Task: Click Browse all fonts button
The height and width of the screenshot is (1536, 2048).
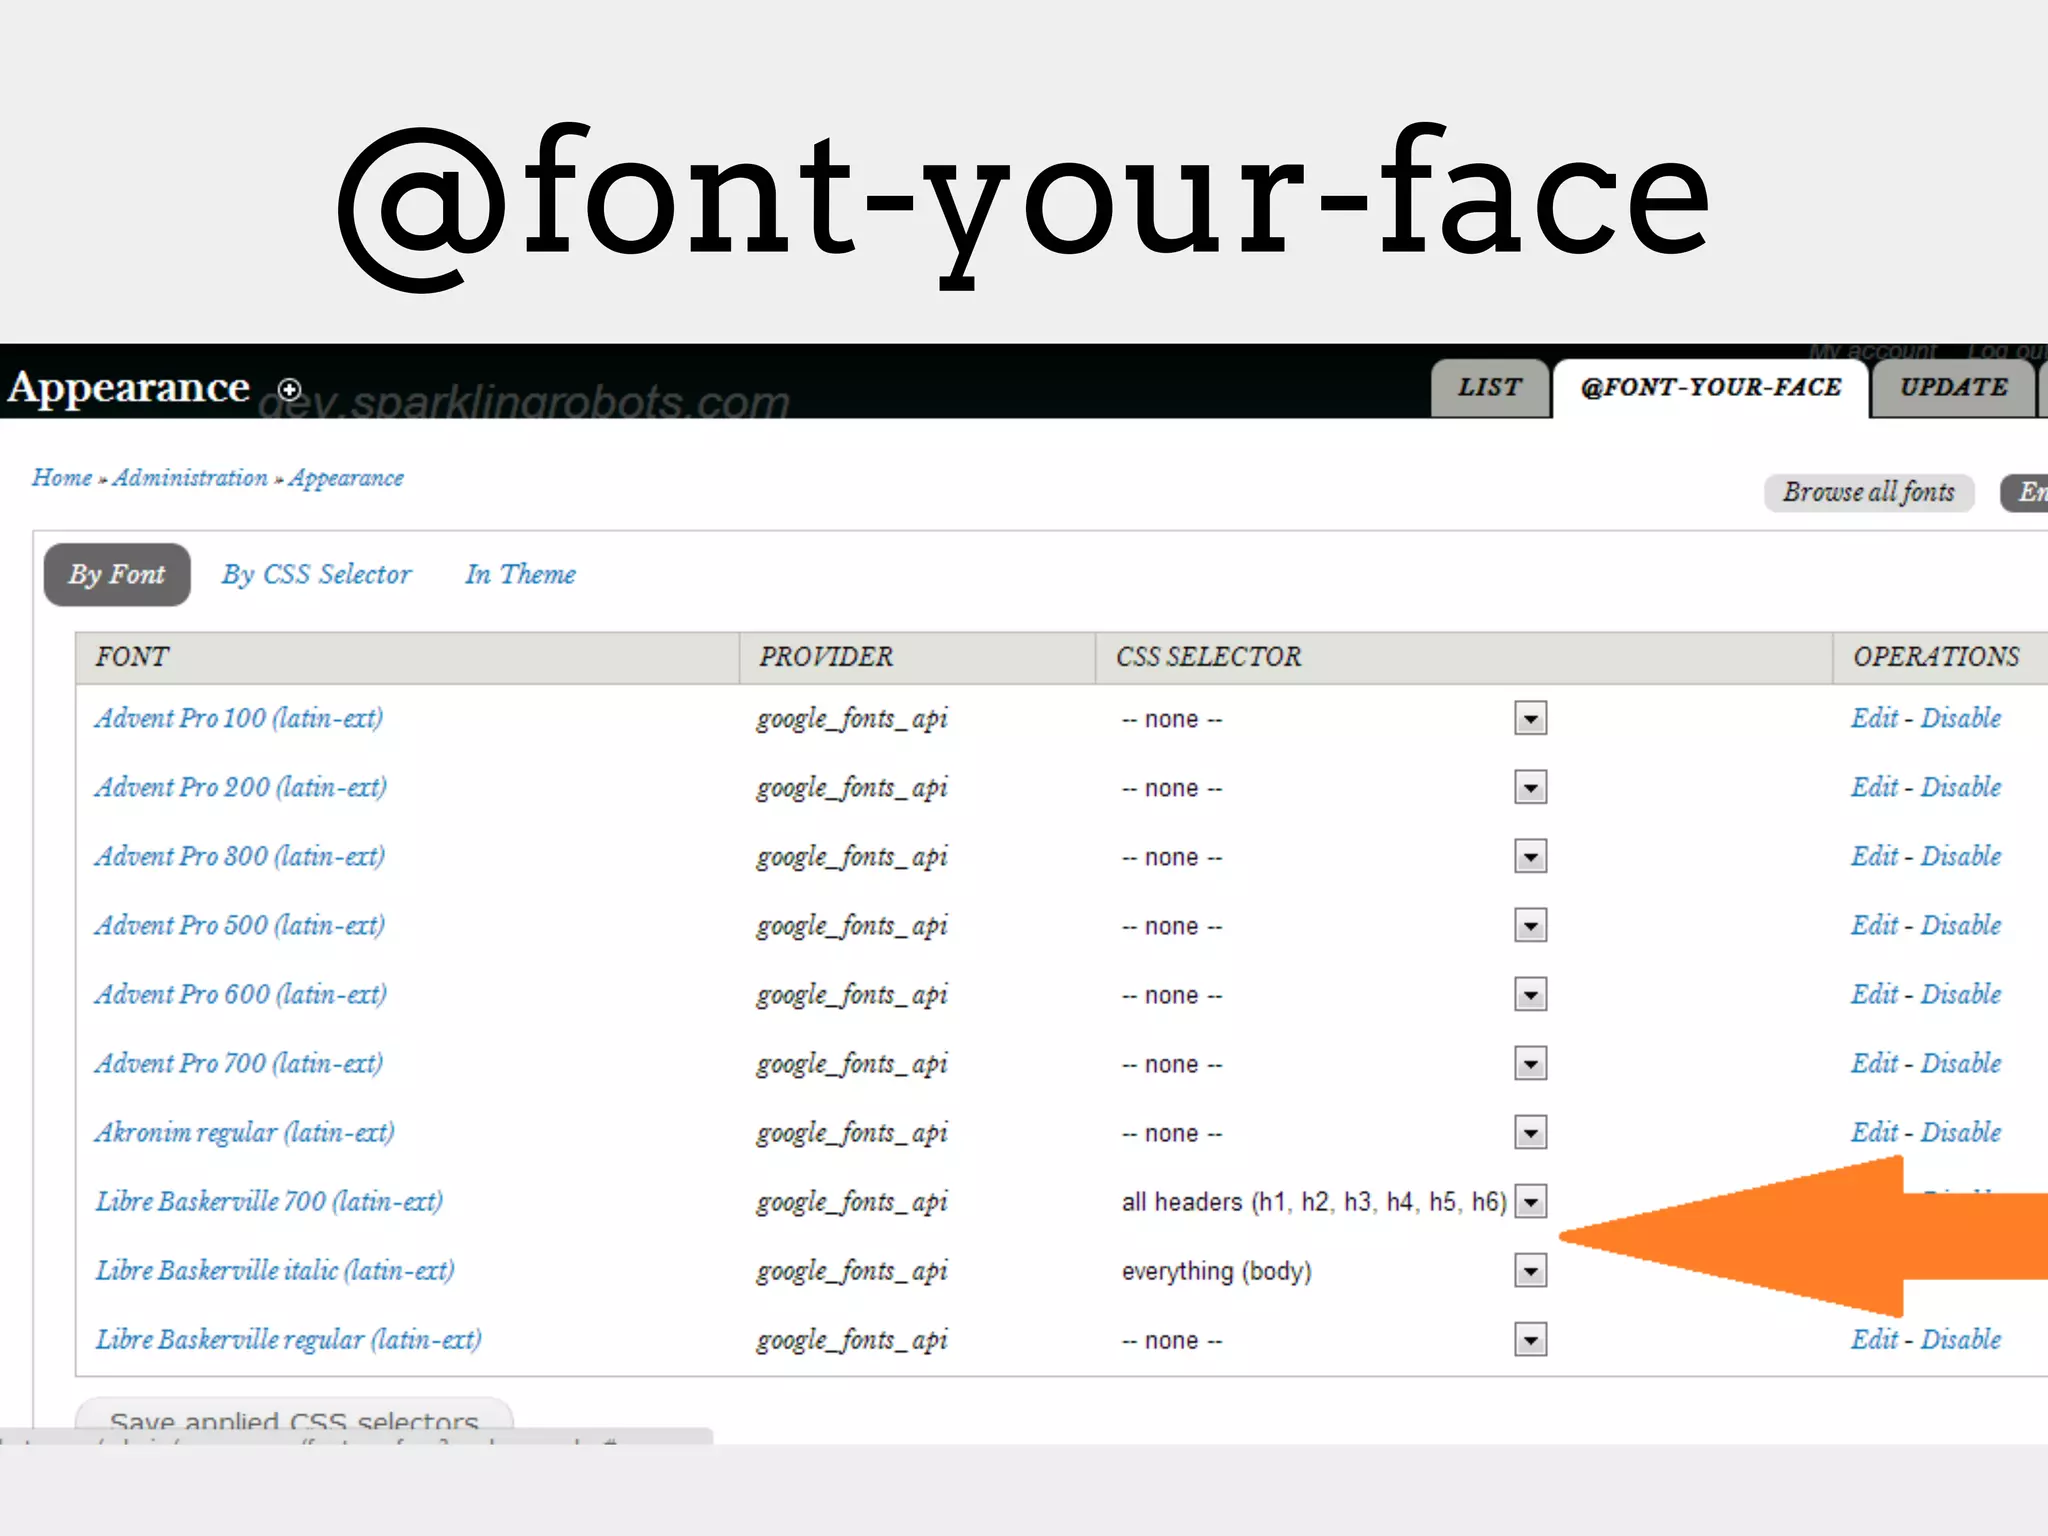Action: click(1868, 492)
